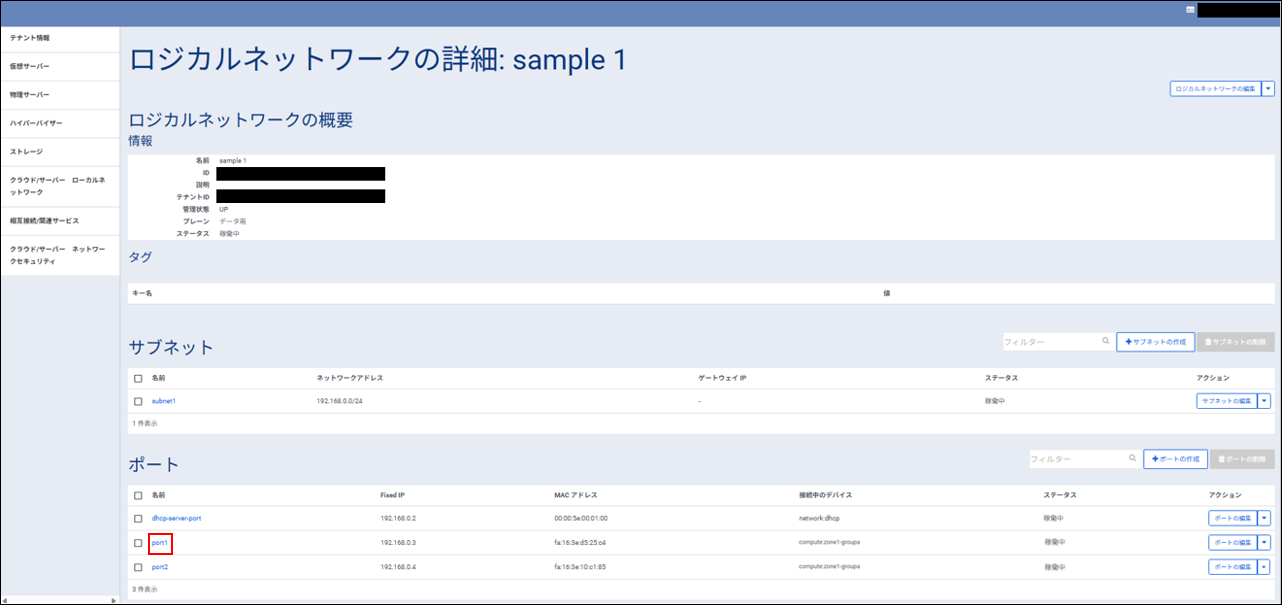
Task: Tick the port2 row checkbox
Action: [x=138, y=567]
